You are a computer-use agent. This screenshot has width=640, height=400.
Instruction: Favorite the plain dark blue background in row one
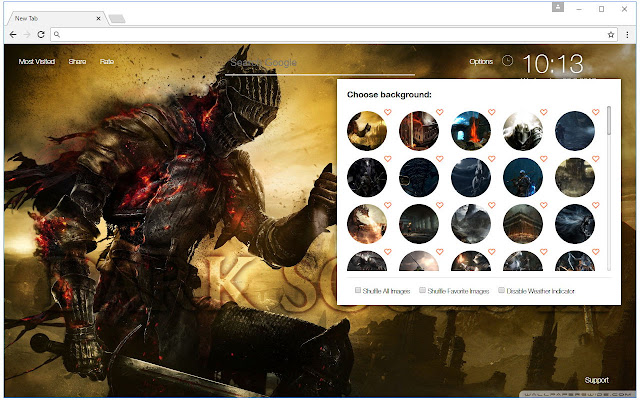[596, 112]
